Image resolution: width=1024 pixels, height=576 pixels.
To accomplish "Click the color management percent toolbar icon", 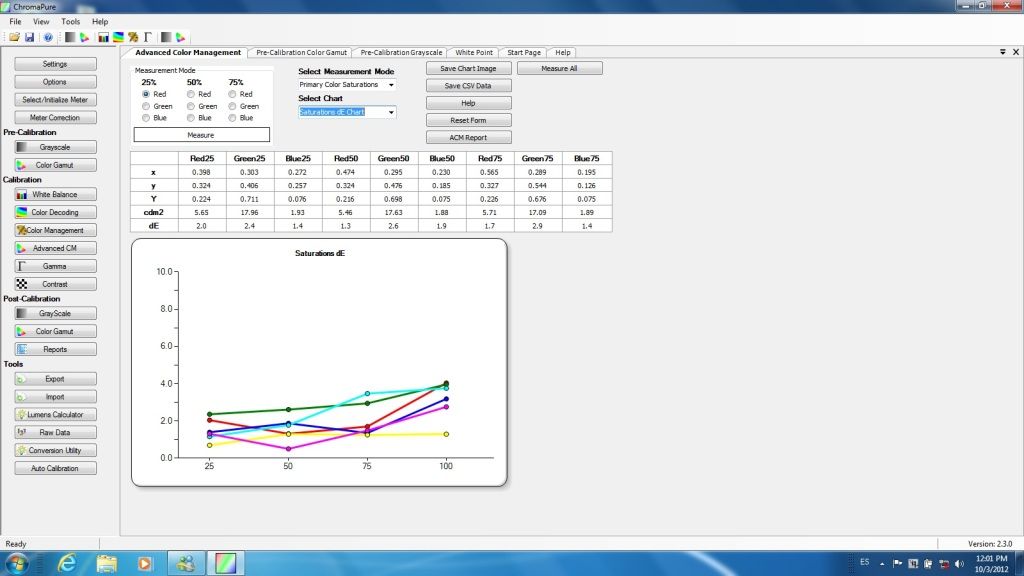I will [x=133, y=37].
